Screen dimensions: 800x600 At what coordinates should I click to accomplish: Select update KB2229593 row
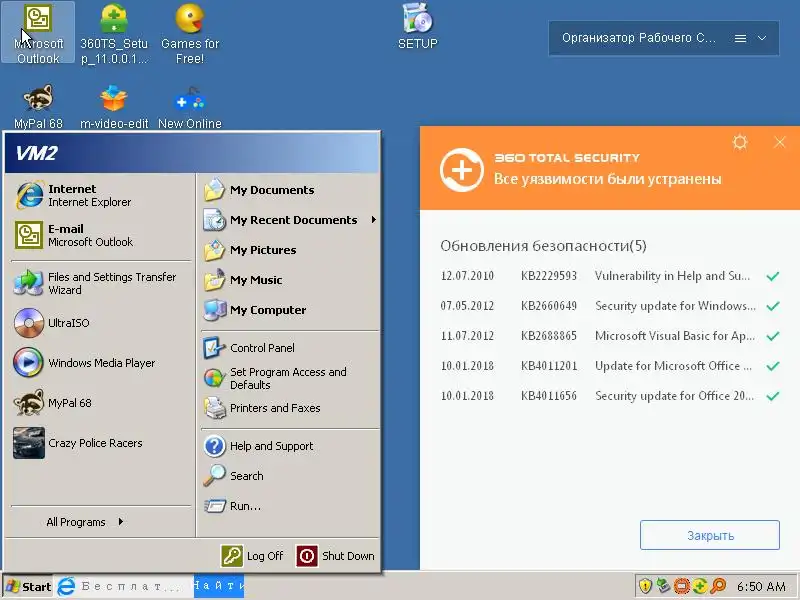[x=610, y=276]
